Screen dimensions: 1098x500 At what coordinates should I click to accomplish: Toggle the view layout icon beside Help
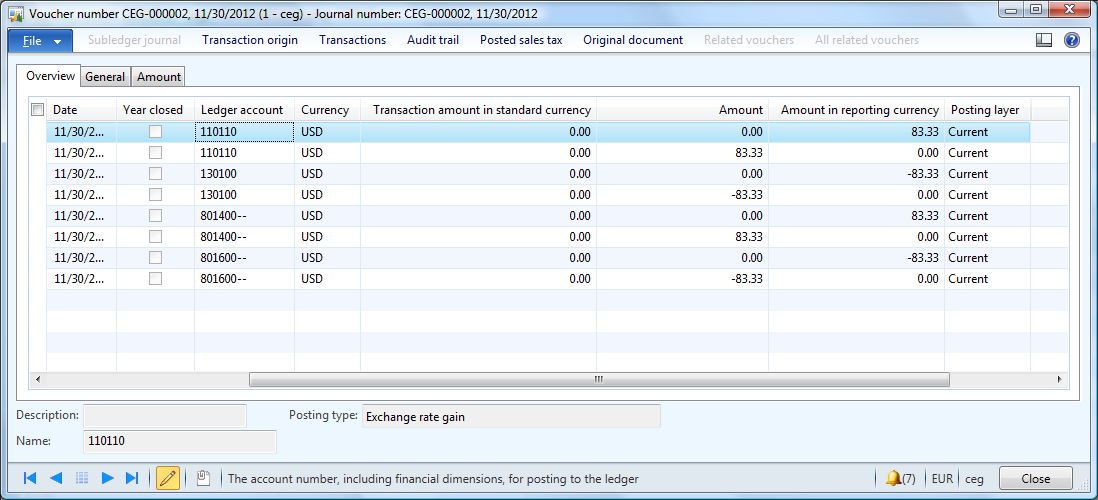(1044, 40)
